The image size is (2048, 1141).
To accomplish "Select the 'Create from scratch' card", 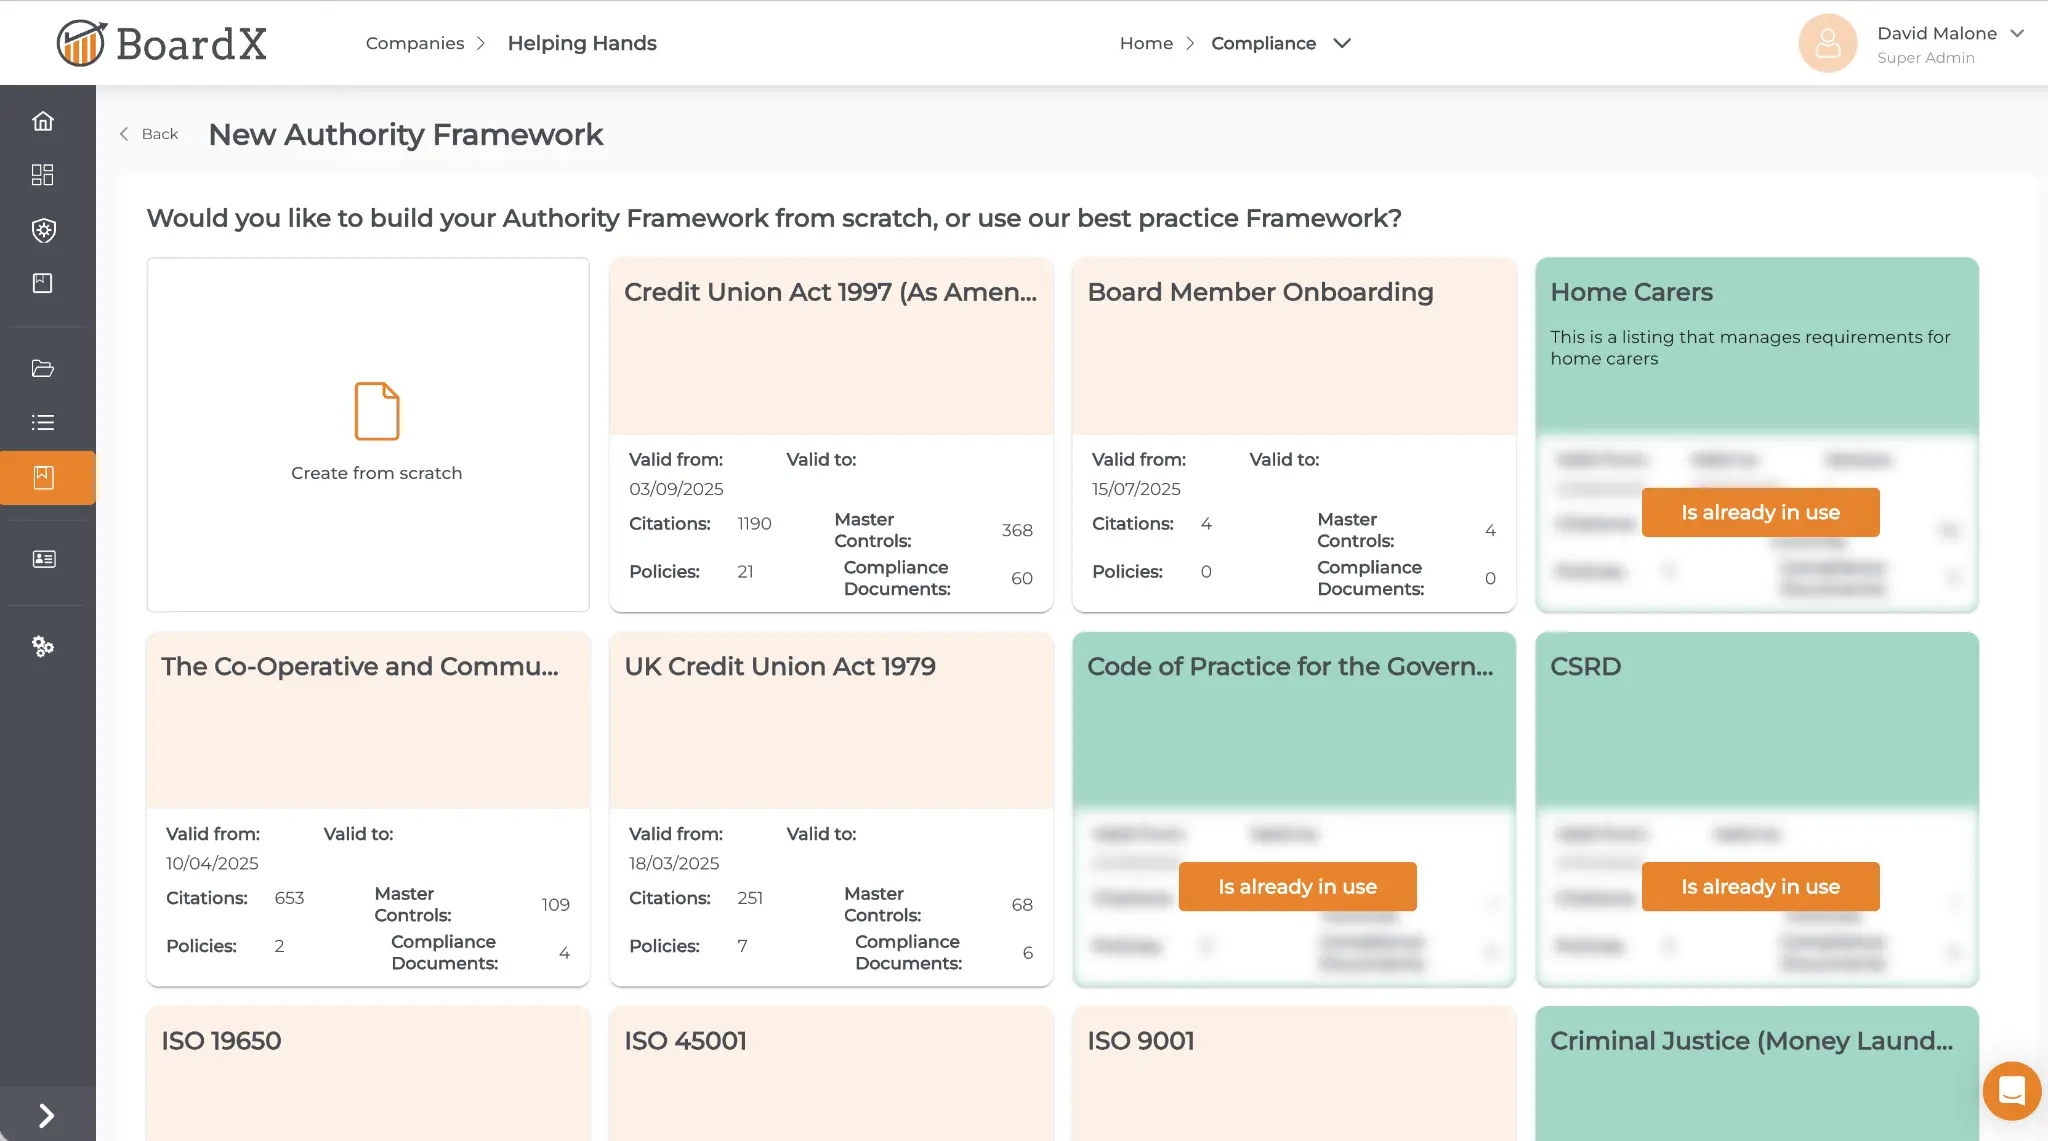I will [367, 435].
